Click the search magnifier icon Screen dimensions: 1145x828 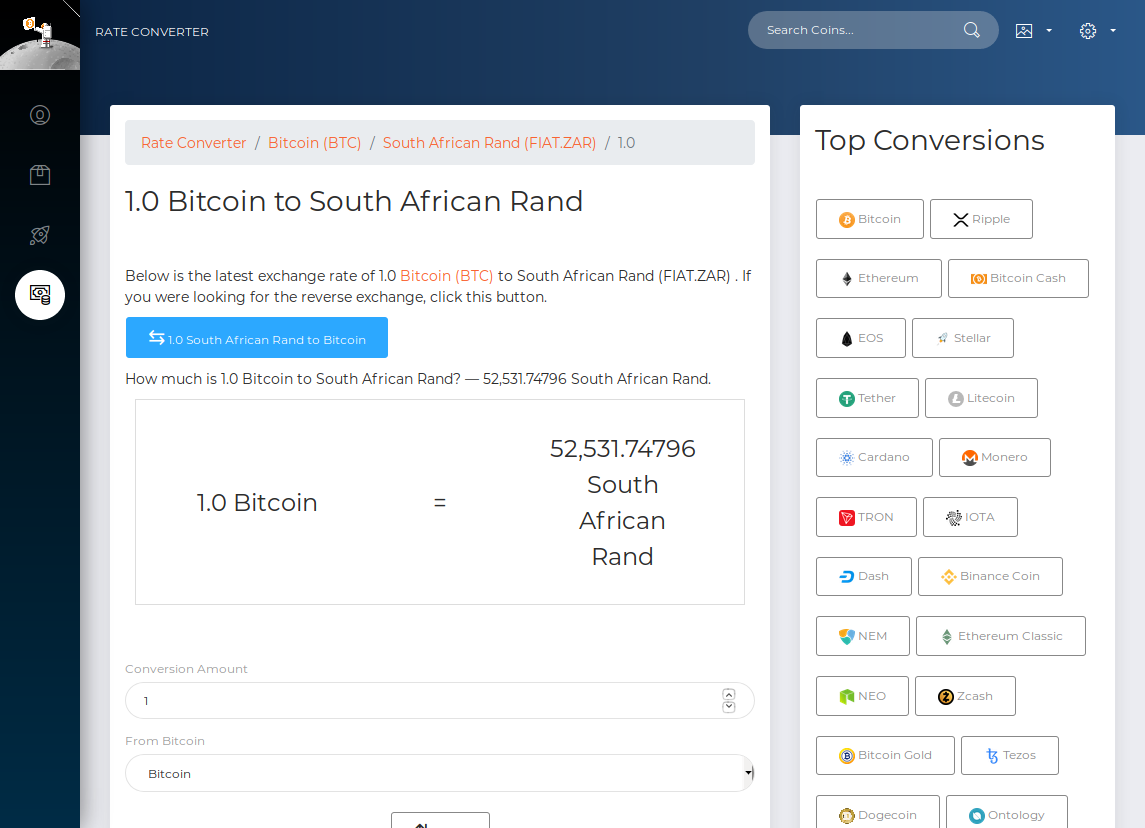pyautogui.click(x=971, y=30)
